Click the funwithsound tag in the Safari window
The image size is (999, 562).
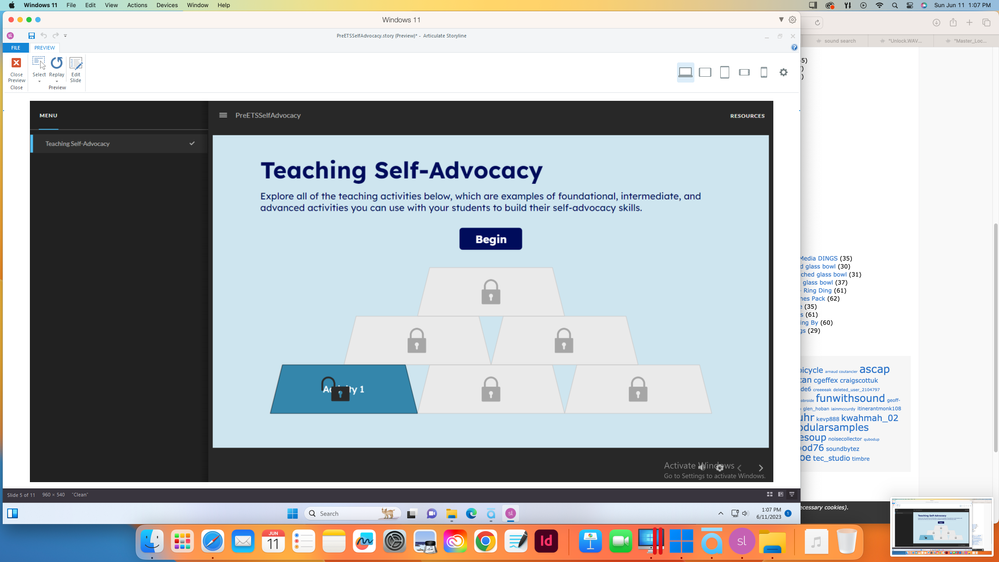tap(850, 398)
